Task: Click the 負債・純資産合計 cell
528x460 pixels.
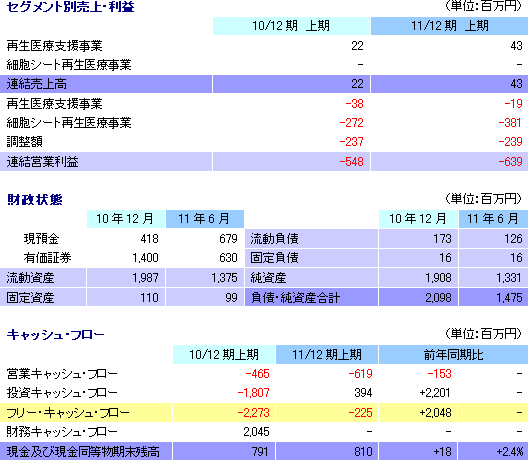Action: 311,297
